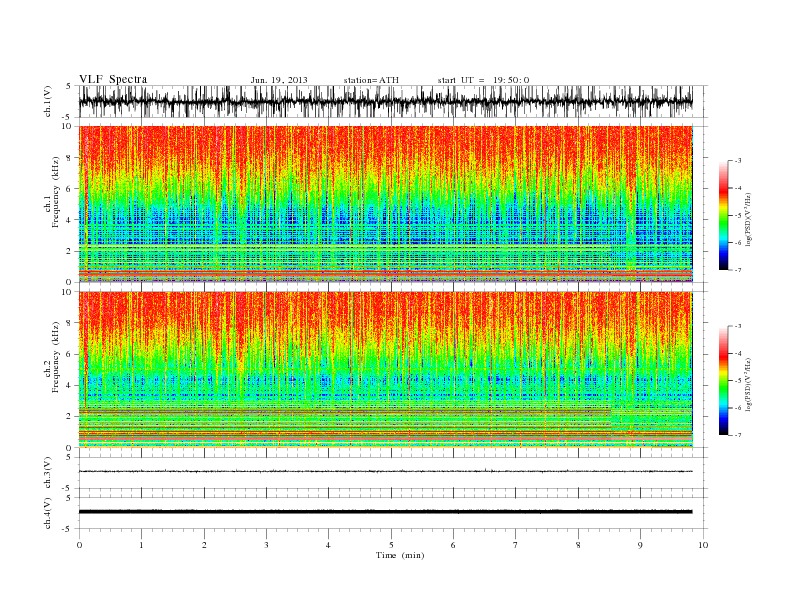Click the ch.1 "Frequency (kHz)" axis label
Image resolution: width=792 pixels, height=612 pixels.
(x=56, y=192)
